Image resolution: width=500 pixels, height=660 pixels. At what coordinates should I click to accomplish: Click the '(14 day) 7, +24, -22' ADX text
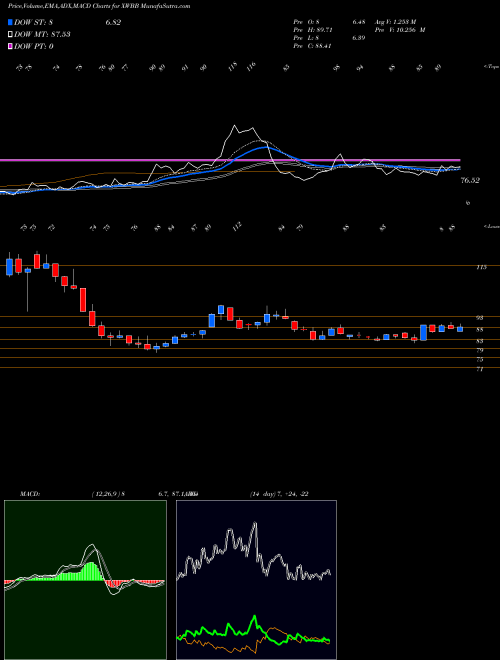tap(279, 494)
